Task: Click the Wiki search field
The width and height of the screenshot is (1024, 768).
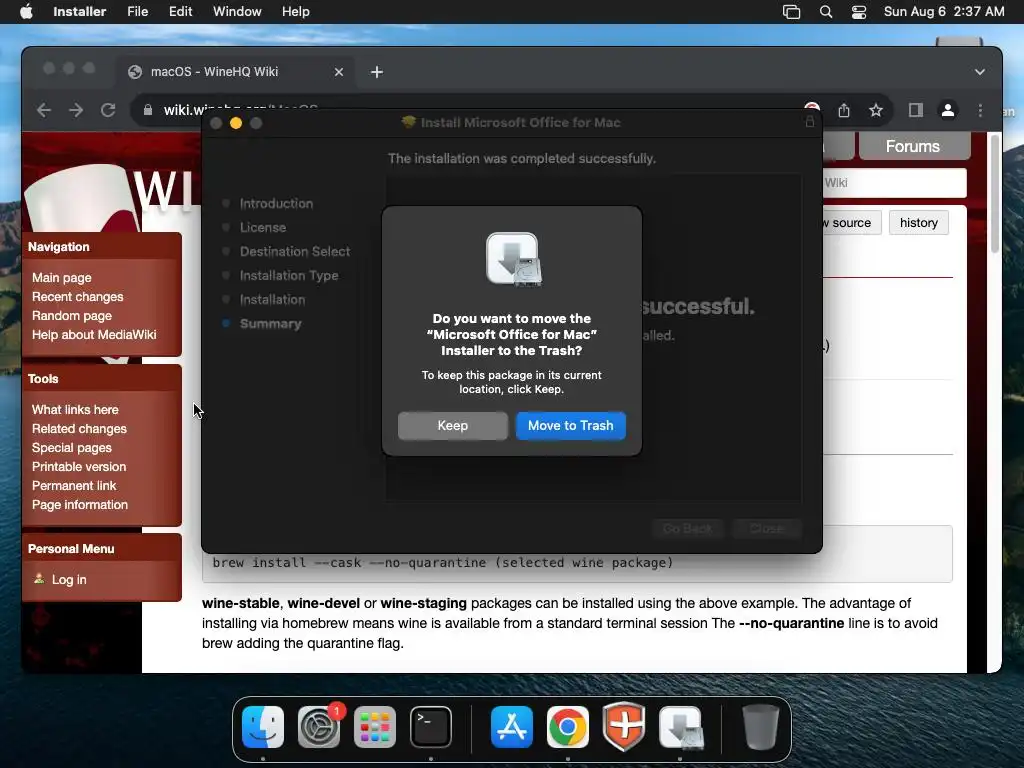Action: 893,183
